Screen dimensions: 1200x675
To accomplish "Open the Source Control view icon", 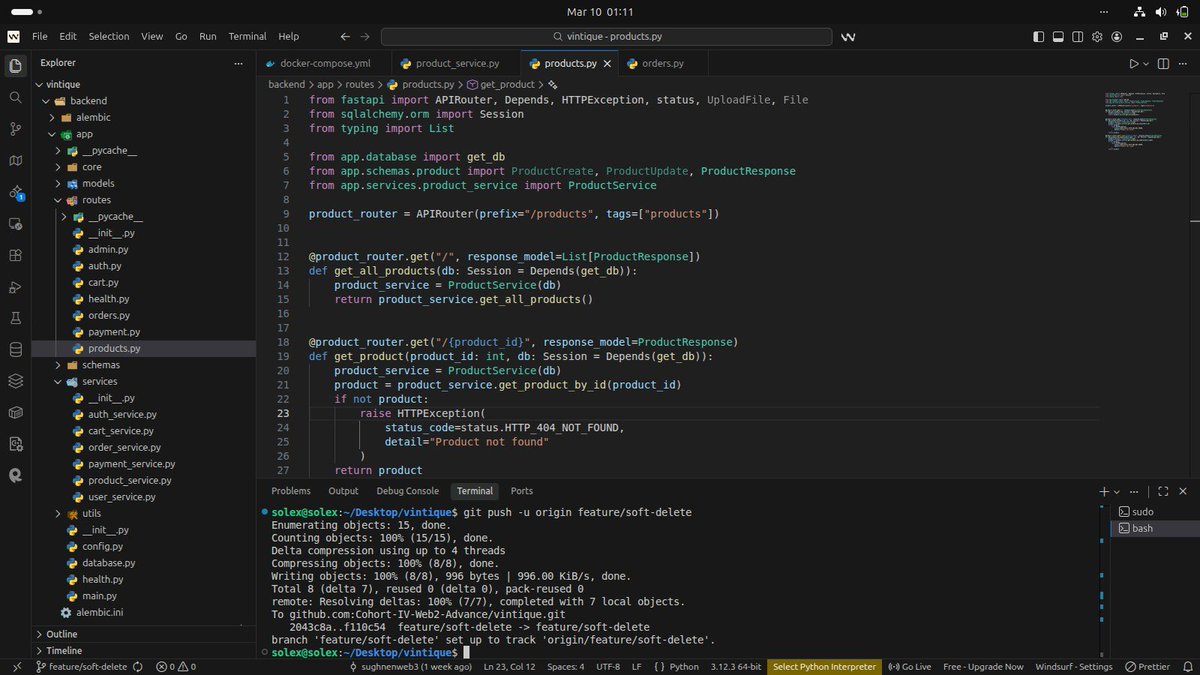I will pyautogui.click(x=15, y=129).
